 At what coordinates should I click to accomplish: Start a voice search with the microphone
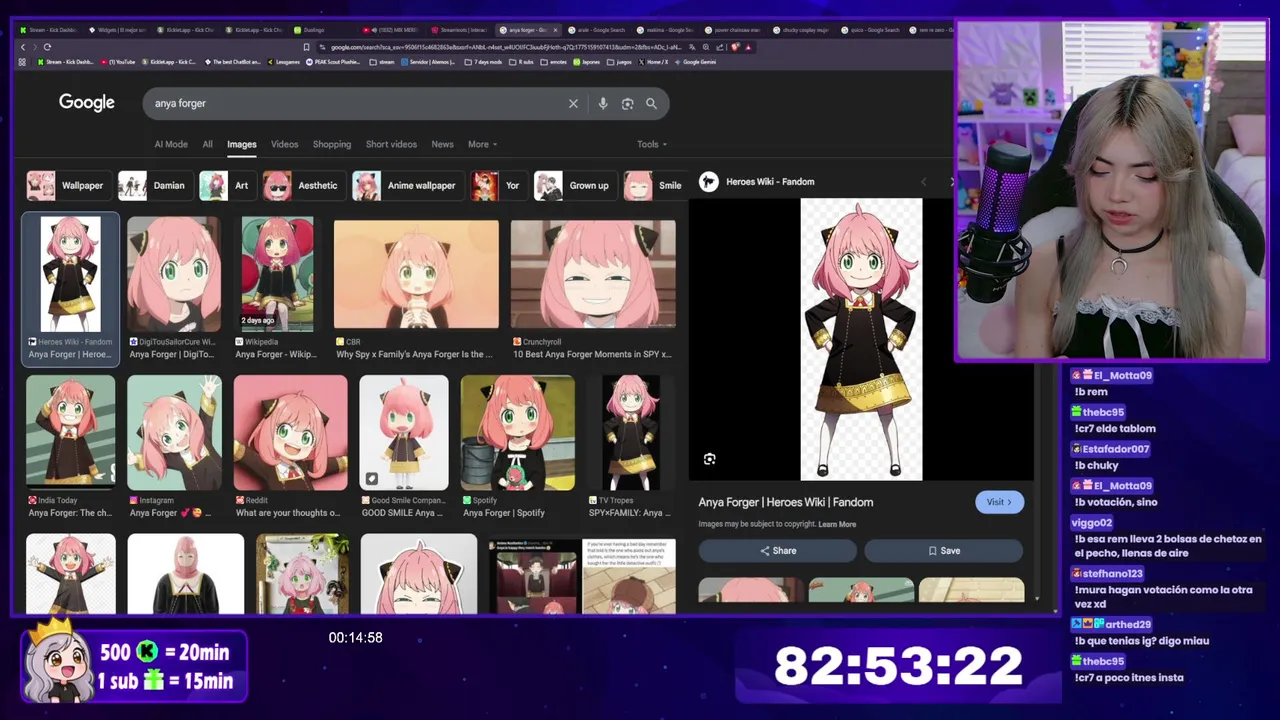point(602,103)
